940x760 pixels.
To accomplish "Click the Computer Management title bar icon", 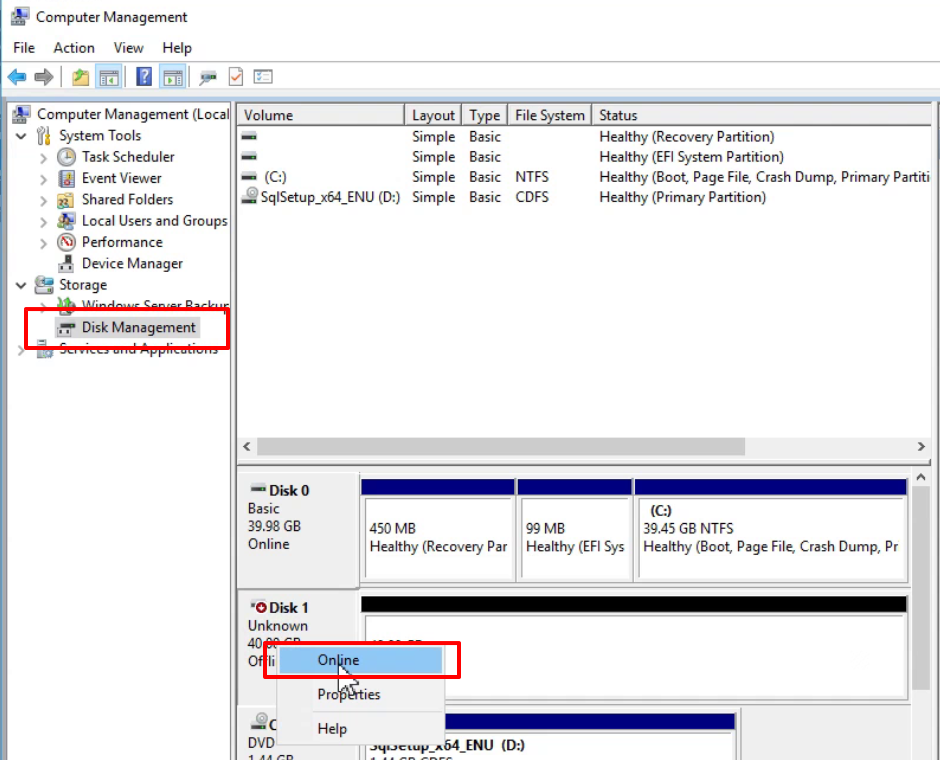I will point(20,17).
